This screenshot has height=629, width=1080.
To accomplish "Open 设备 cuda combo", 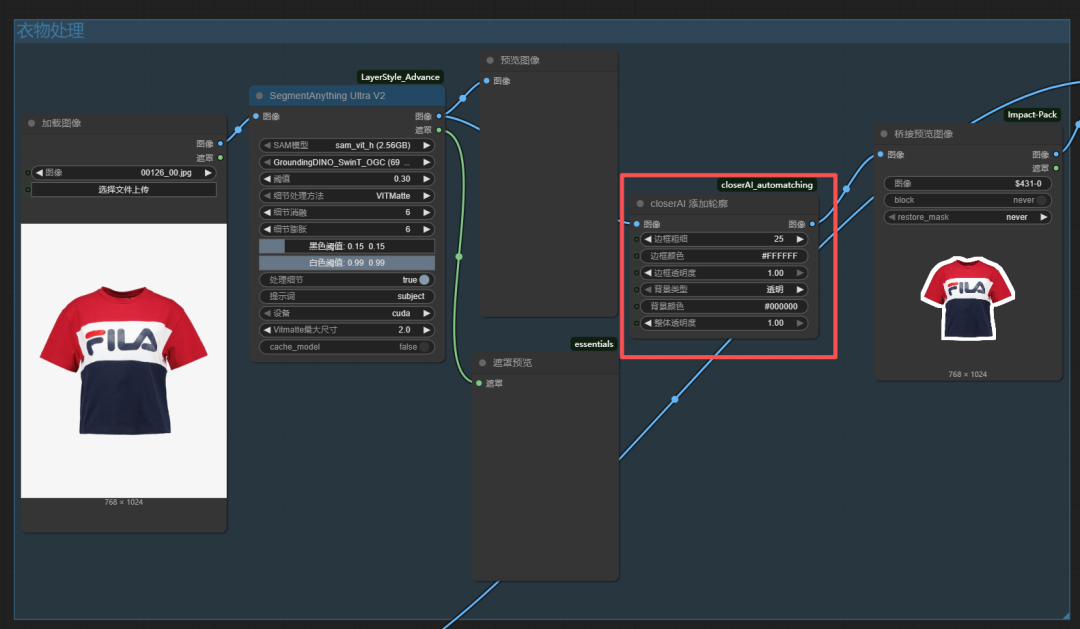I will click(x=346, y=313).
